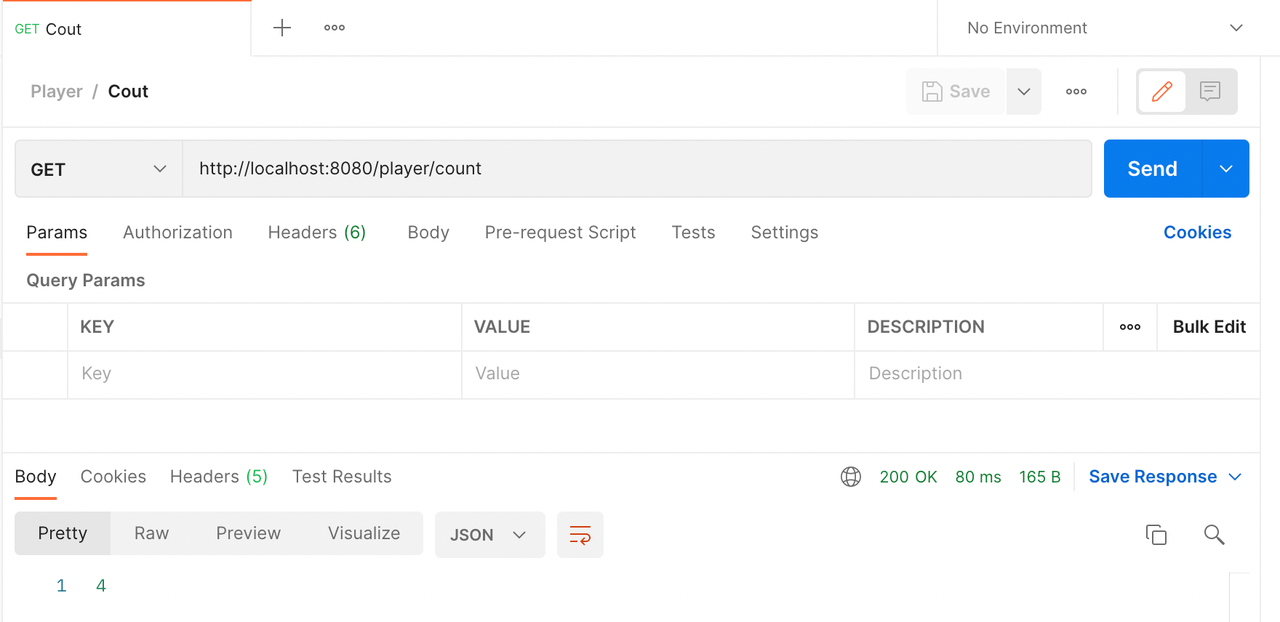
Task: Send the request to localhost
Action: [1150, 168]
